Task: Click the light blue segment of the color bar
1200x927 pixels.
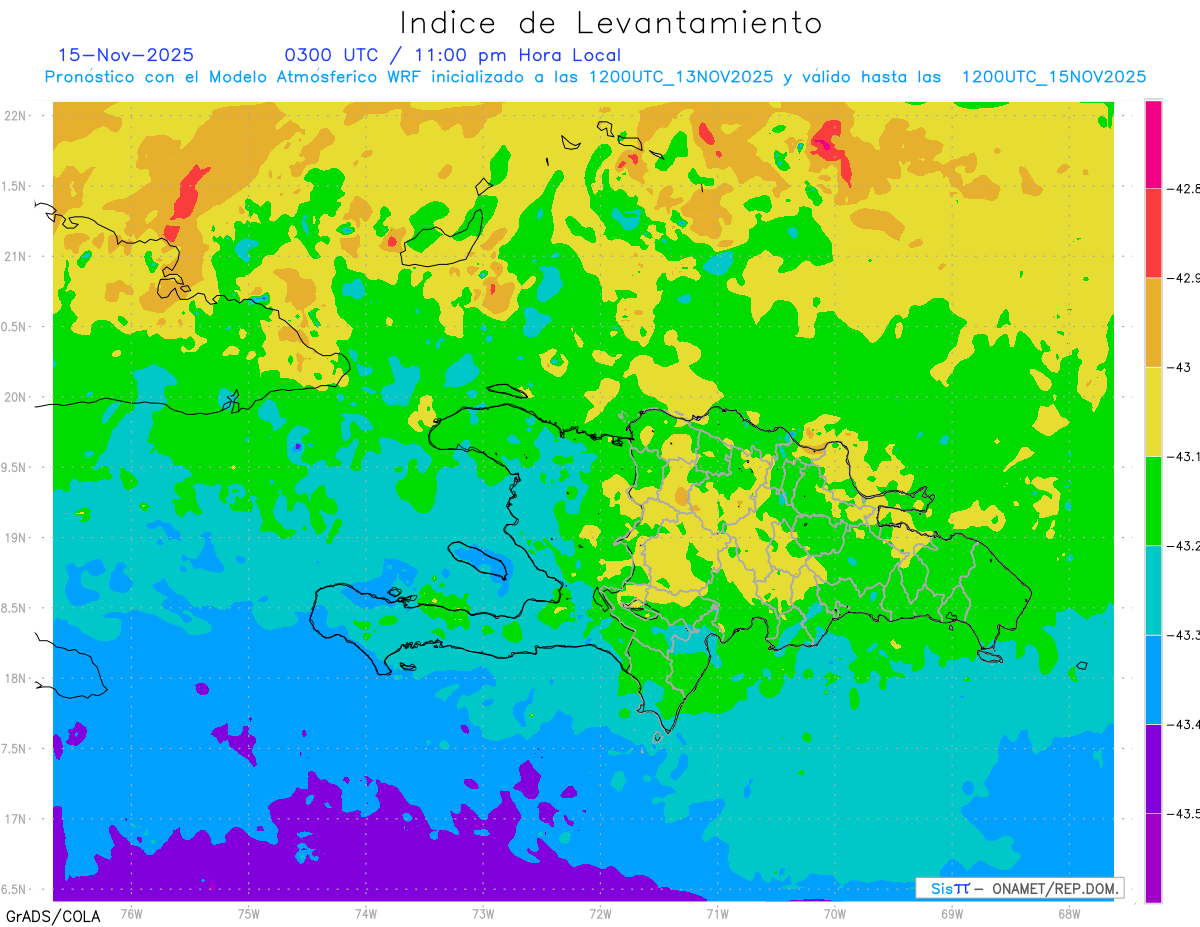Action: (1153, 680)
